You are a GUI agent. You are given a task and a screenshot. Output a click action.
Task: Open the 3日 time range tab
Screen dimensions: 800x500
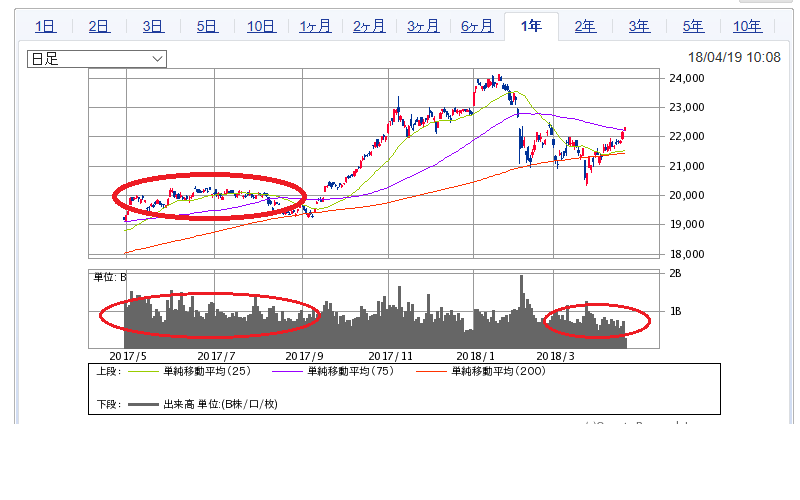pyautogui.click(x=153, y=27)
